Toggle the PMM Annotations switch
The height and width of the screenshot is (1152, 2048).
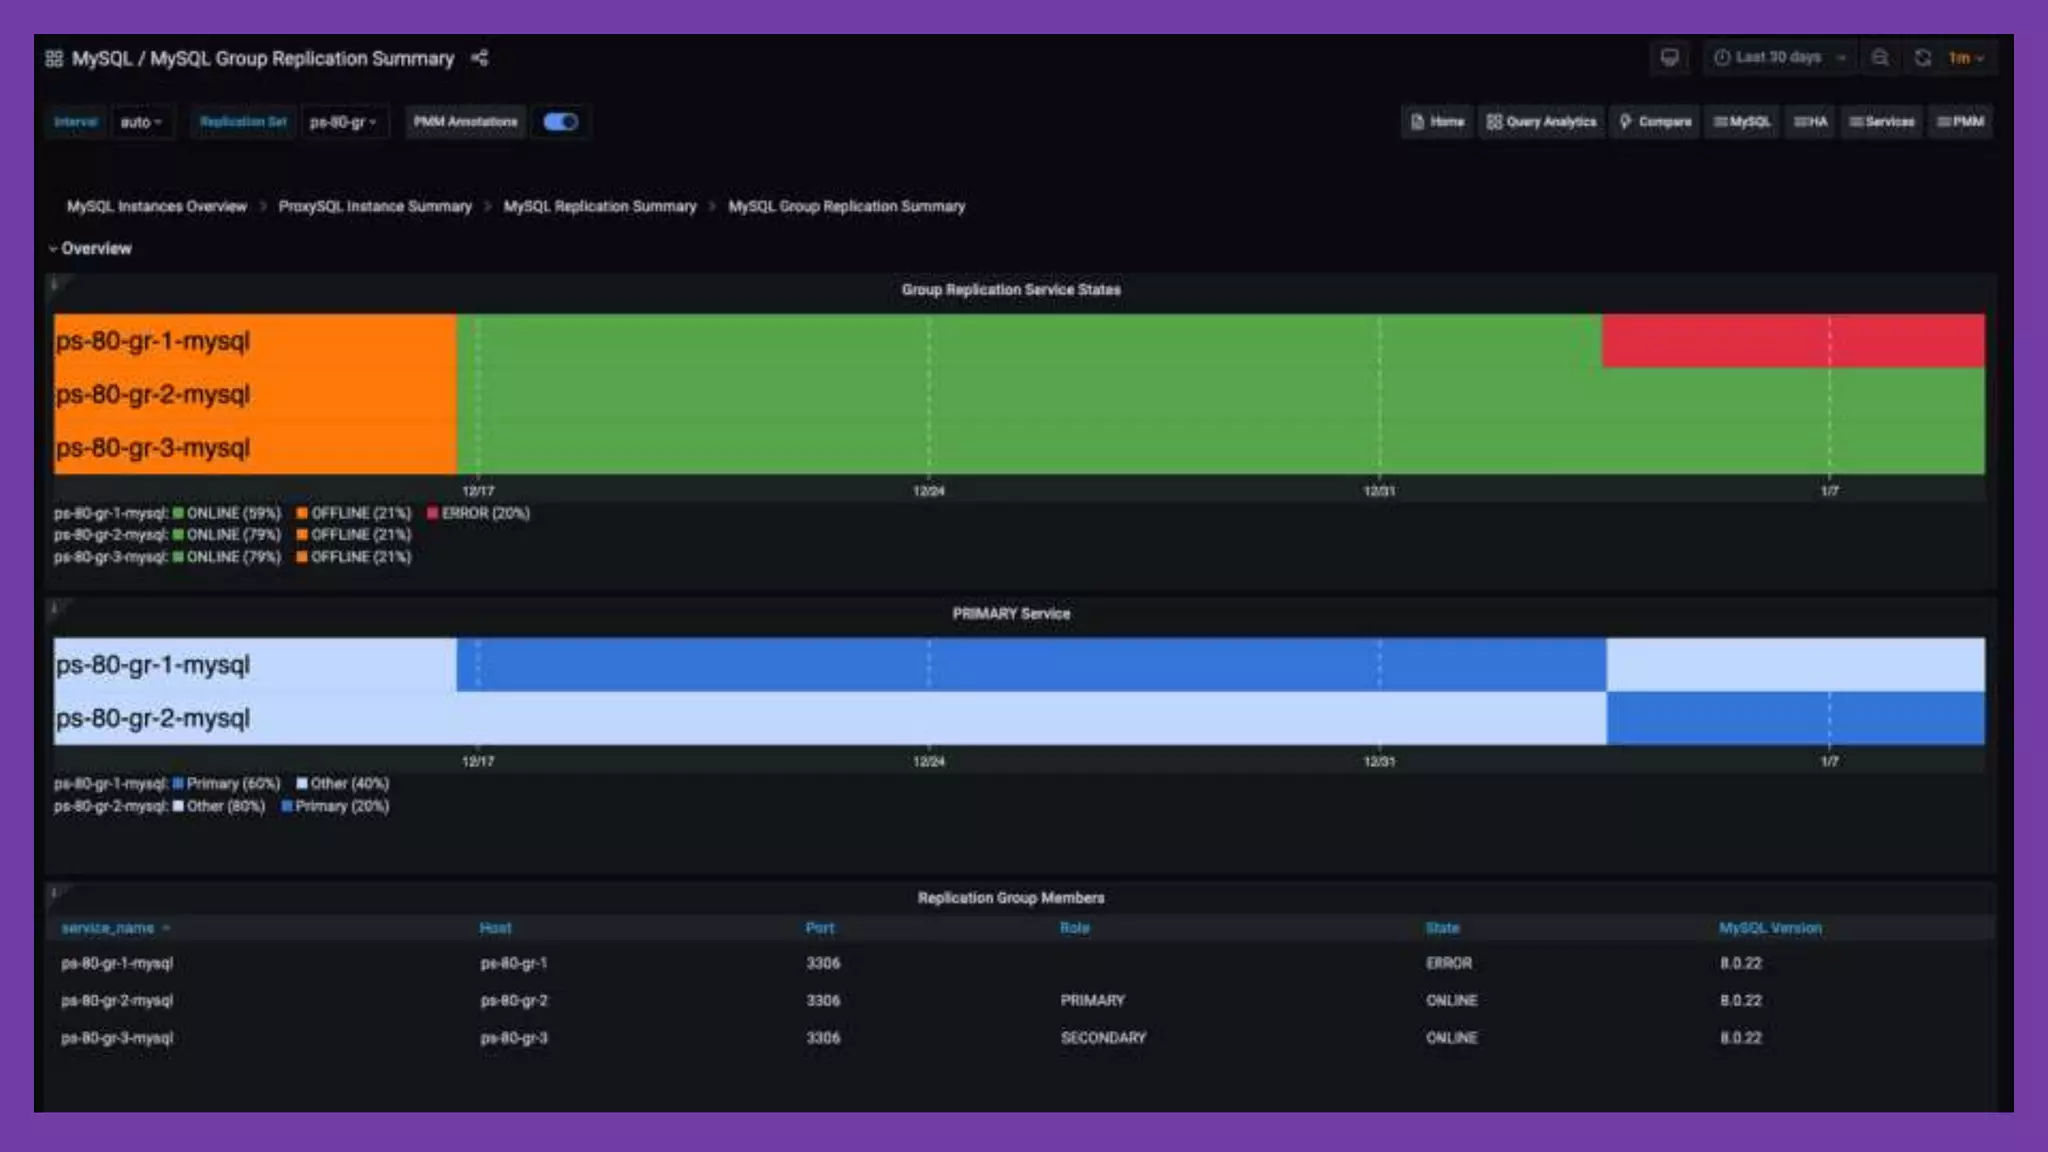[x=560, y=122]
